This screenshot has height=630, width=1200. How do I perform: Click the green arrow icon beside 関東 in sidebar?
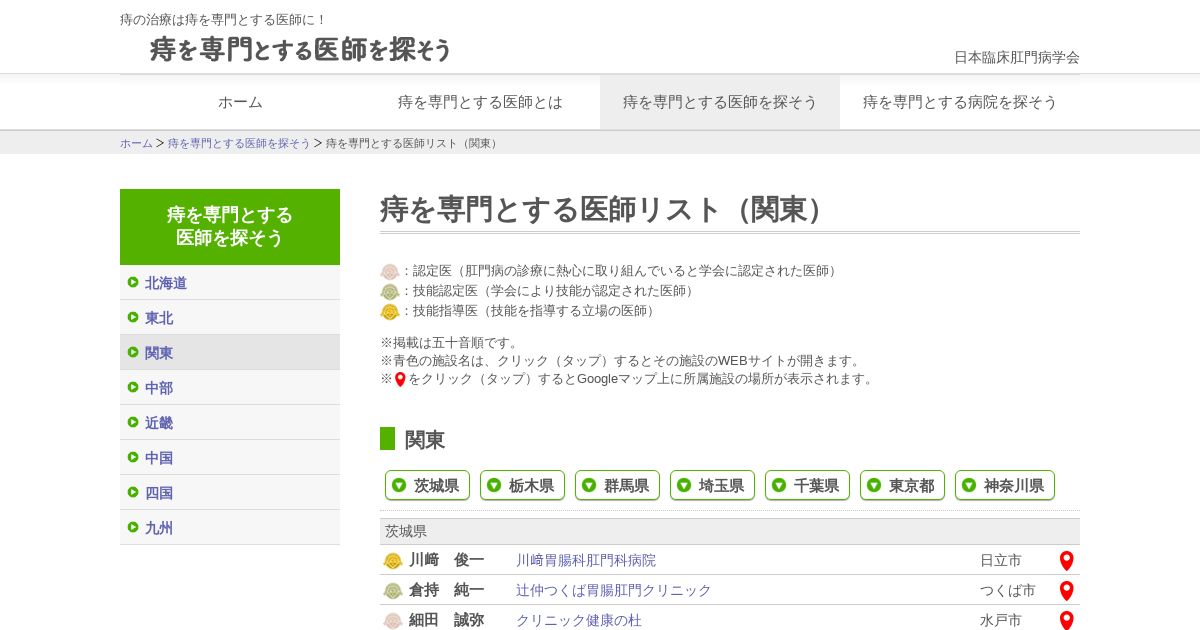tap(133, 352)
